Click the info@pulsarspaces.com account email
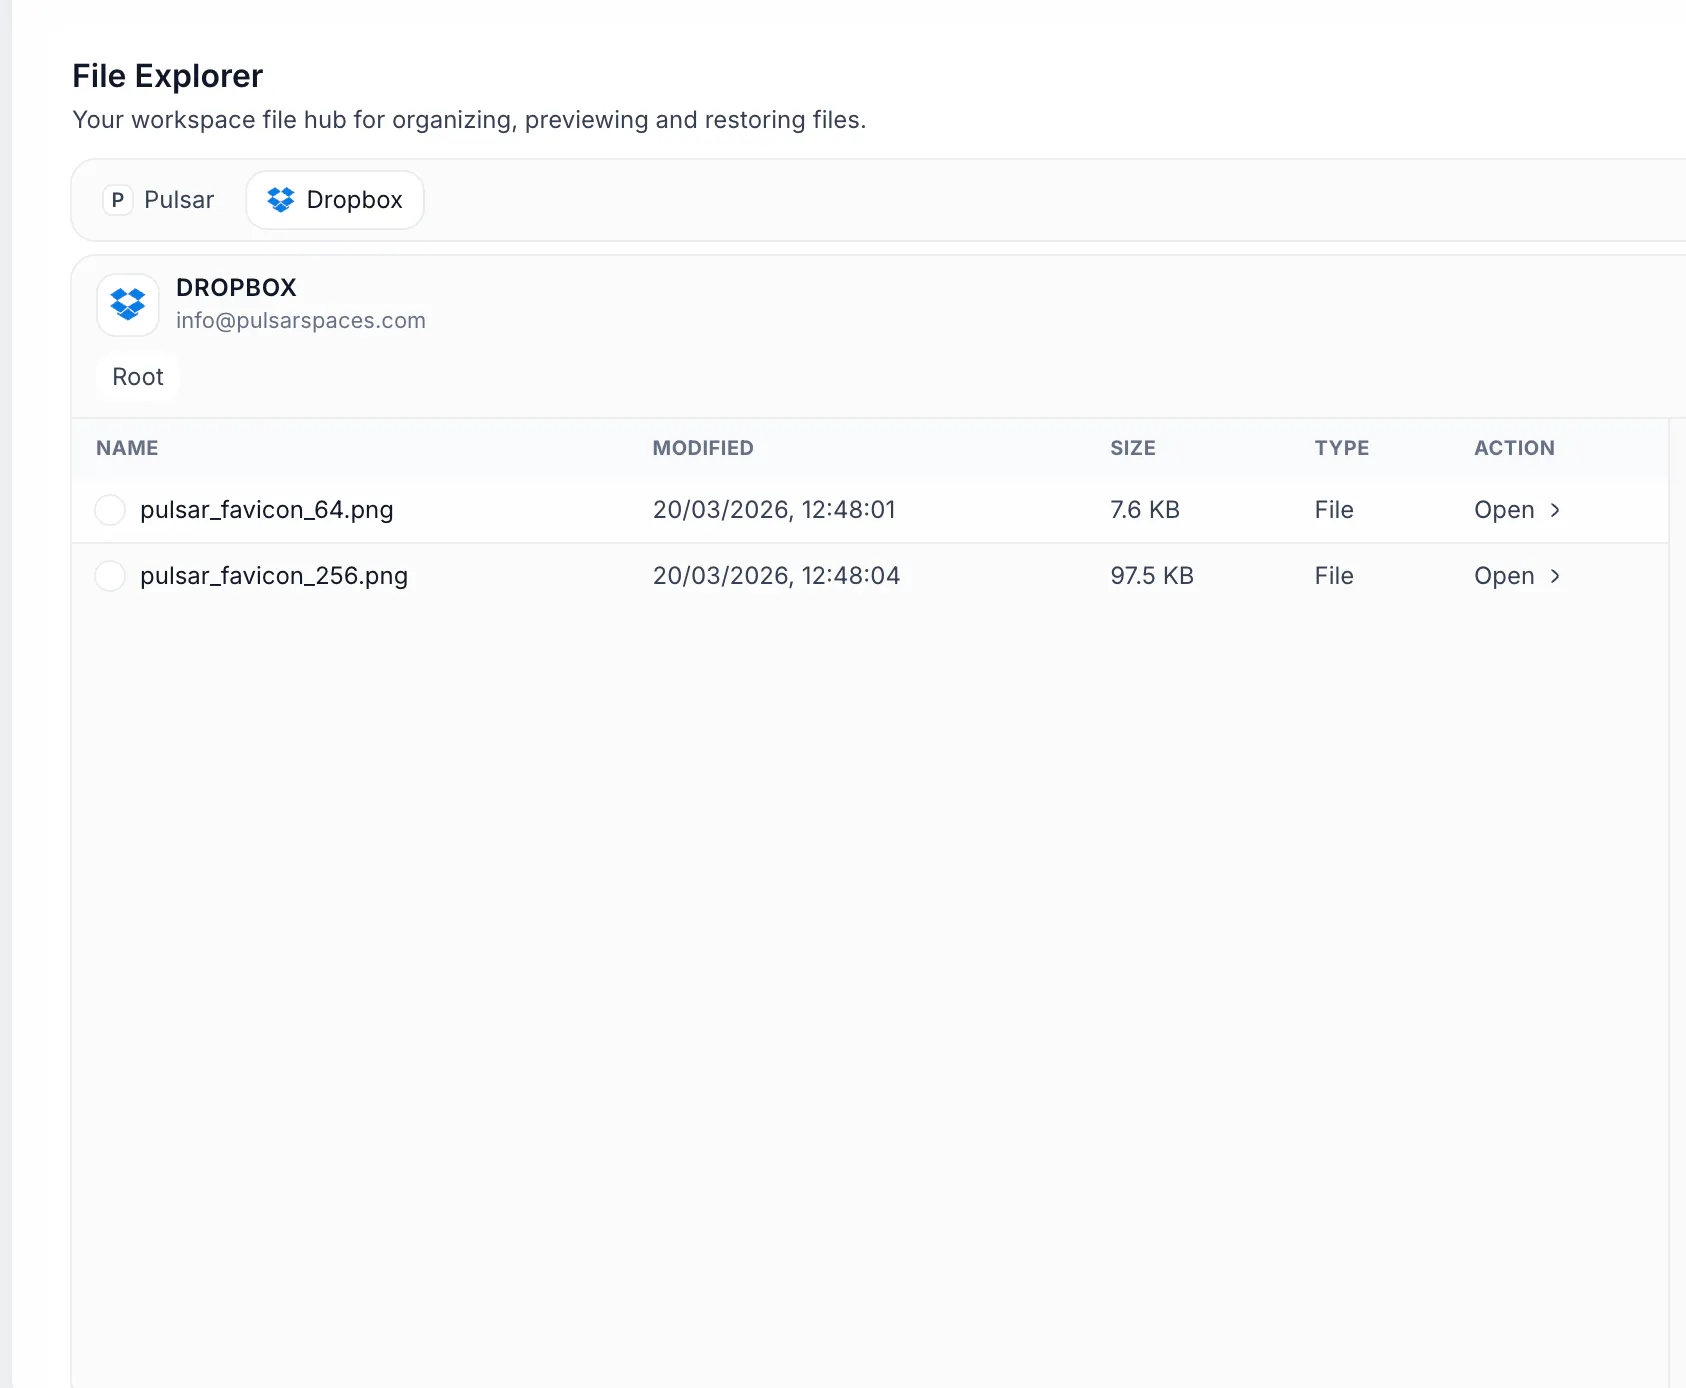Viewport: 1686px width, 1388px height. 301,320
